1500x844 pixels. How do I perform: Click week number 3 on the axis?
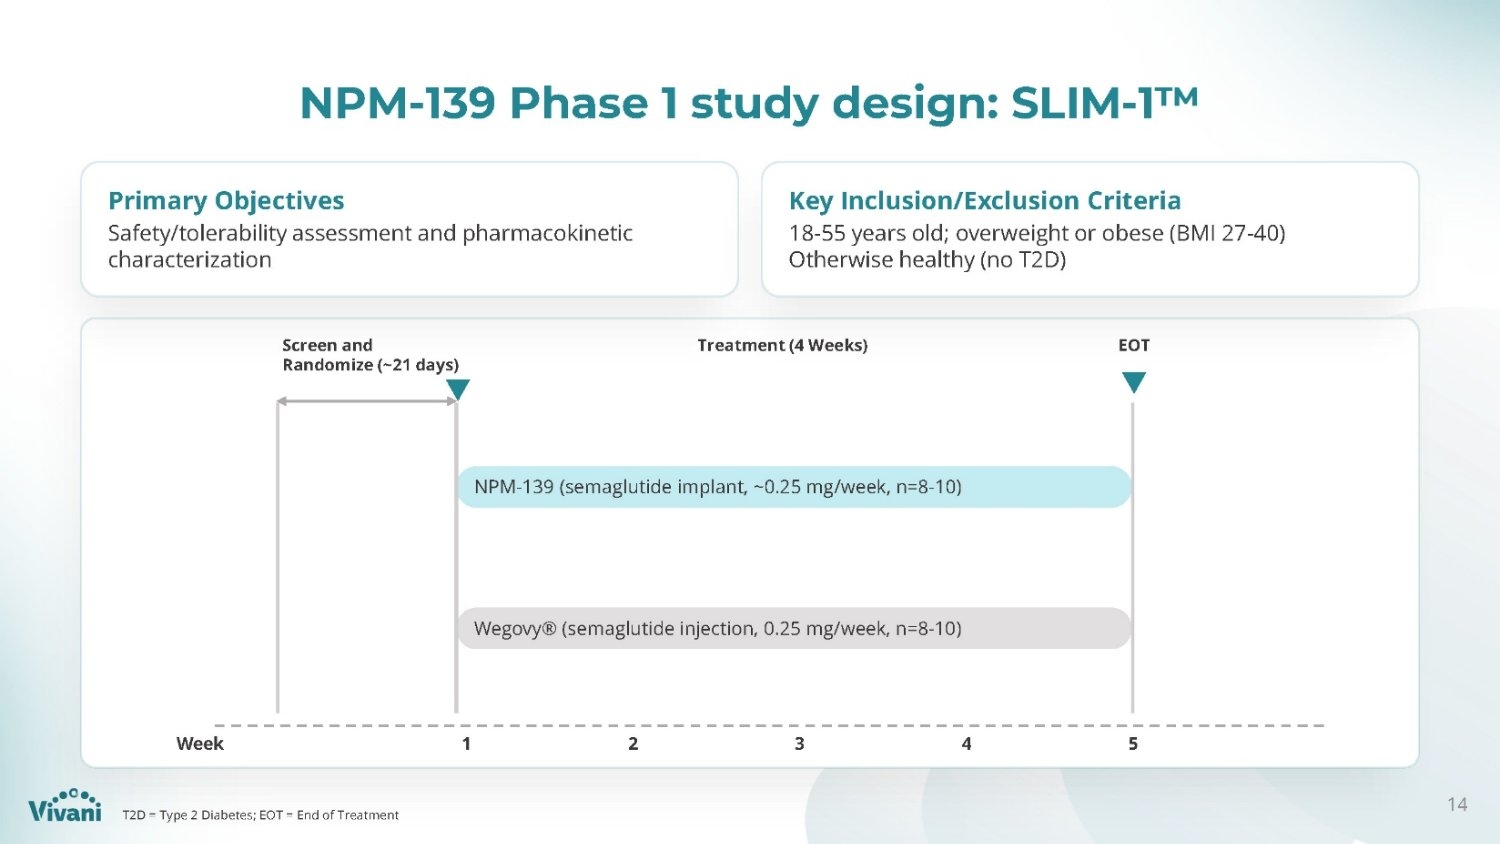point(800,743)
